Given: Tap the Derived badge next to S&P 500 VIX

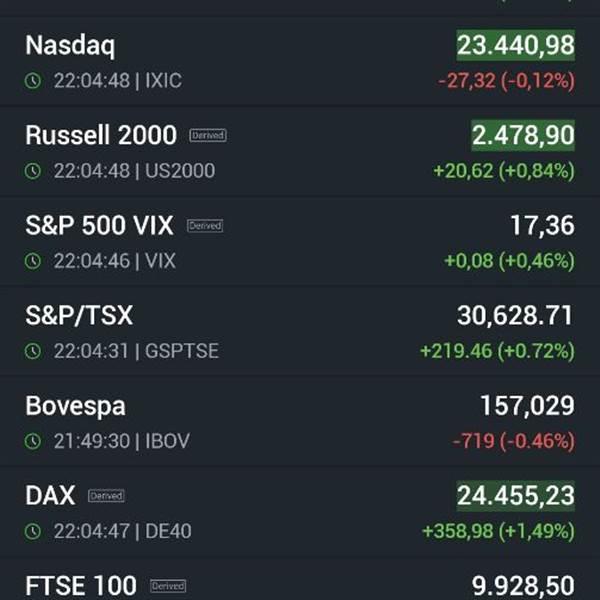Looking at the screenshot, I should tap(205, 226).
